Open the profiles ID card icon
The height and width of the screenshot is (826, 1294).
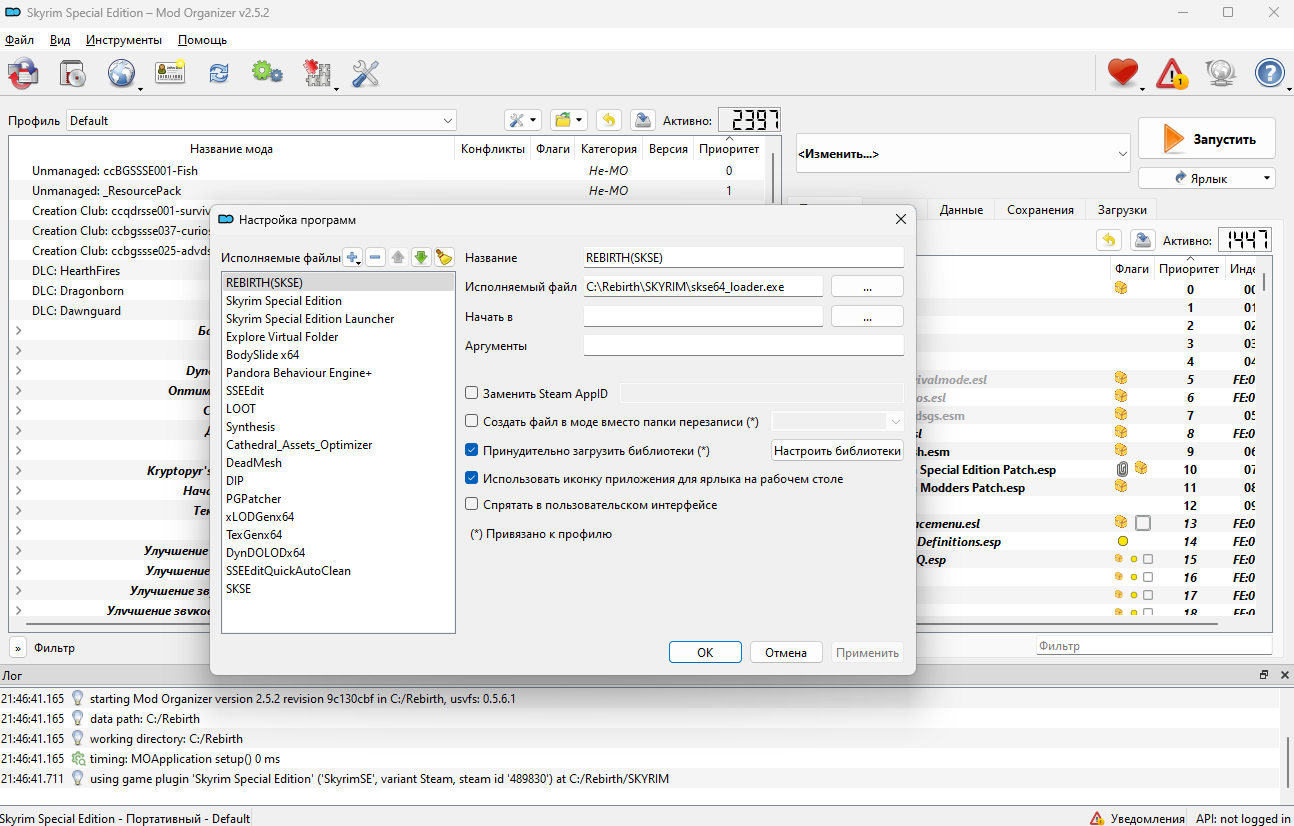pos(170,73)
